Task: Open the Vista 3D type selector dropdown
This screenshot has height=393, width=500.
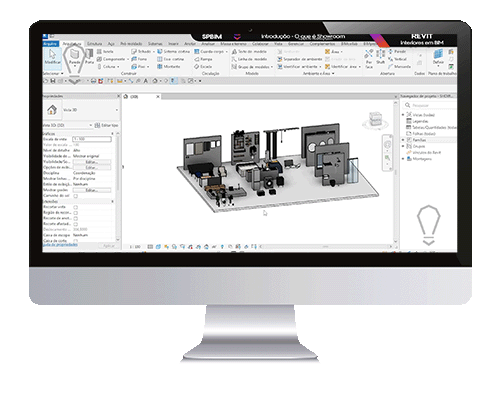Action: 82,110
